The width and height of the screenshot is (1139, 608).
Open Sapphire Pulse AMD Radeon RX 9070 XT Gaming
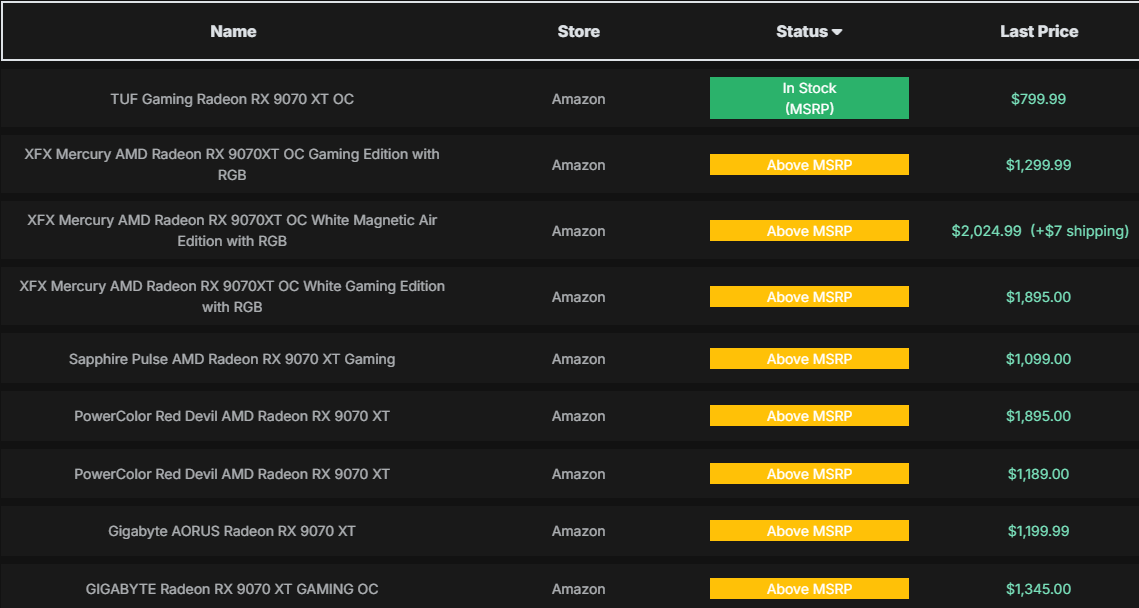tap(232, 359)
